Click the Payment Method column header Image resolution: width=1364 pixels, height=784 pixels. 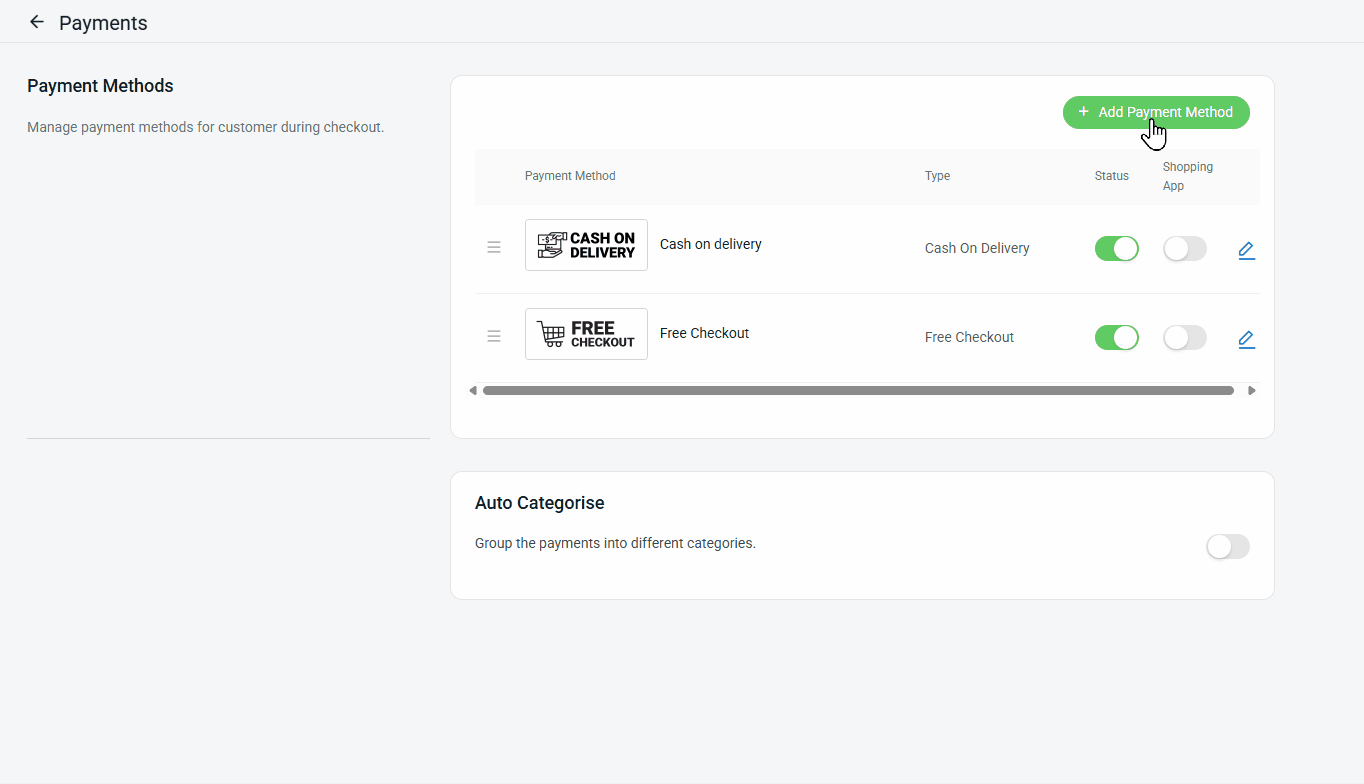(570, 176)
